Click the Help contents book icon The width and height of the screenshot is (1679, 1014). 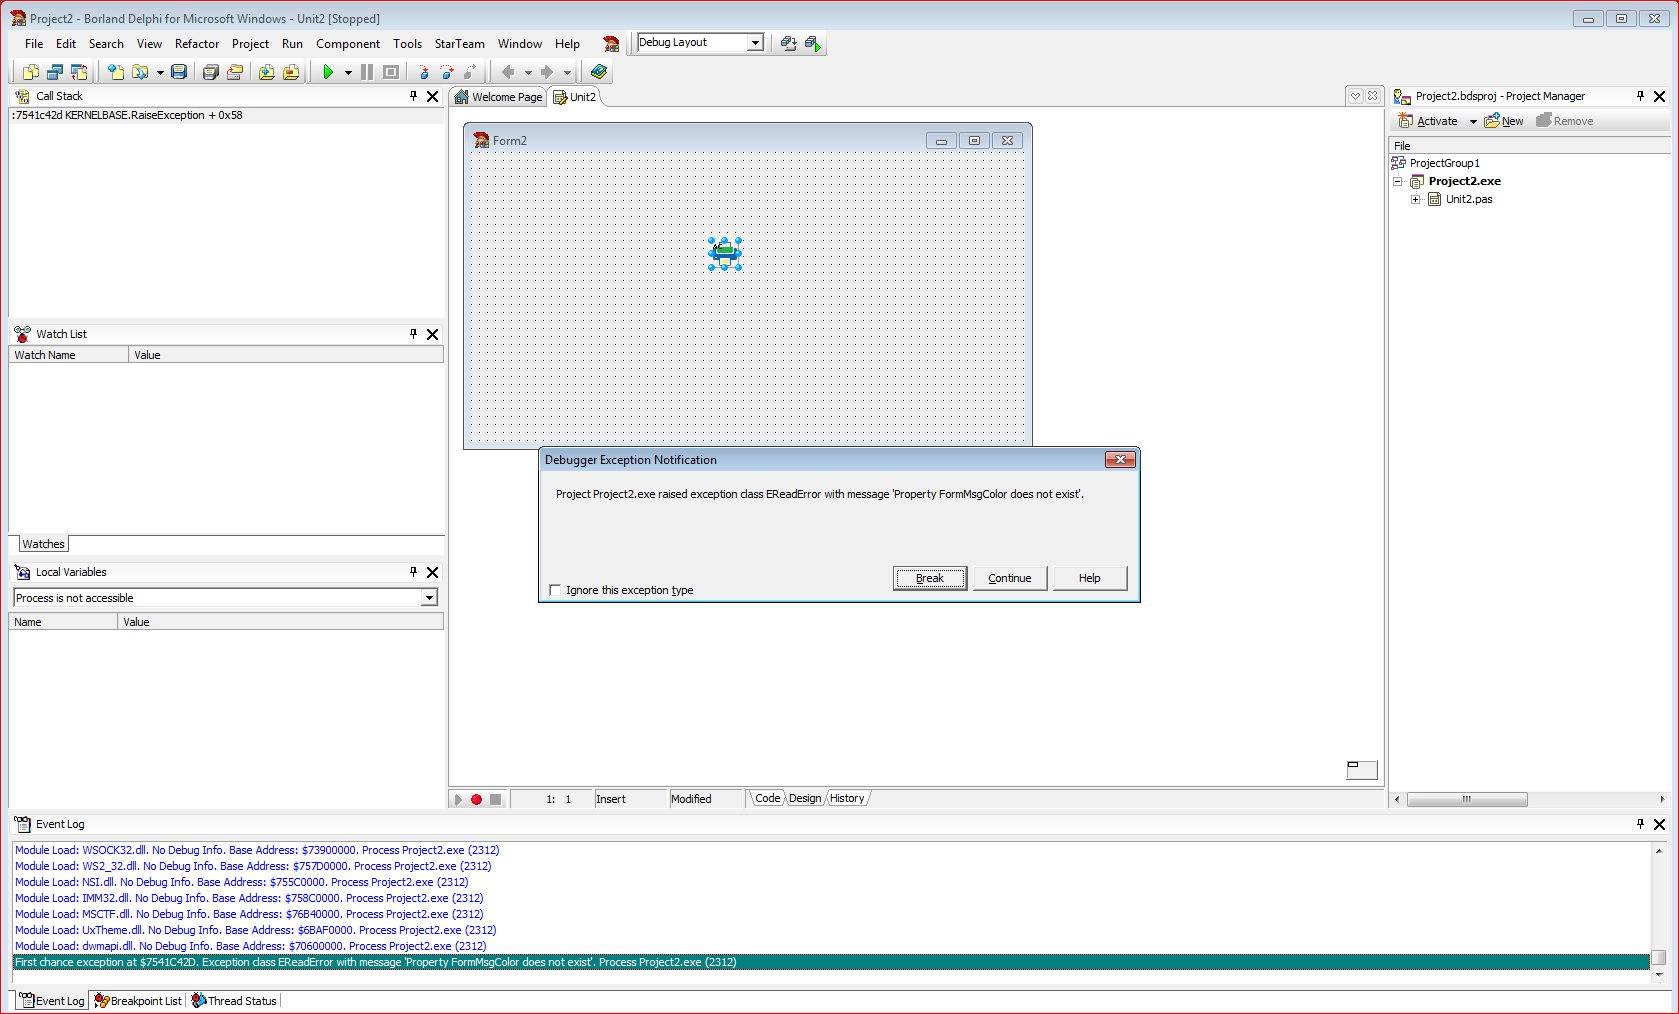pos(598,72)
